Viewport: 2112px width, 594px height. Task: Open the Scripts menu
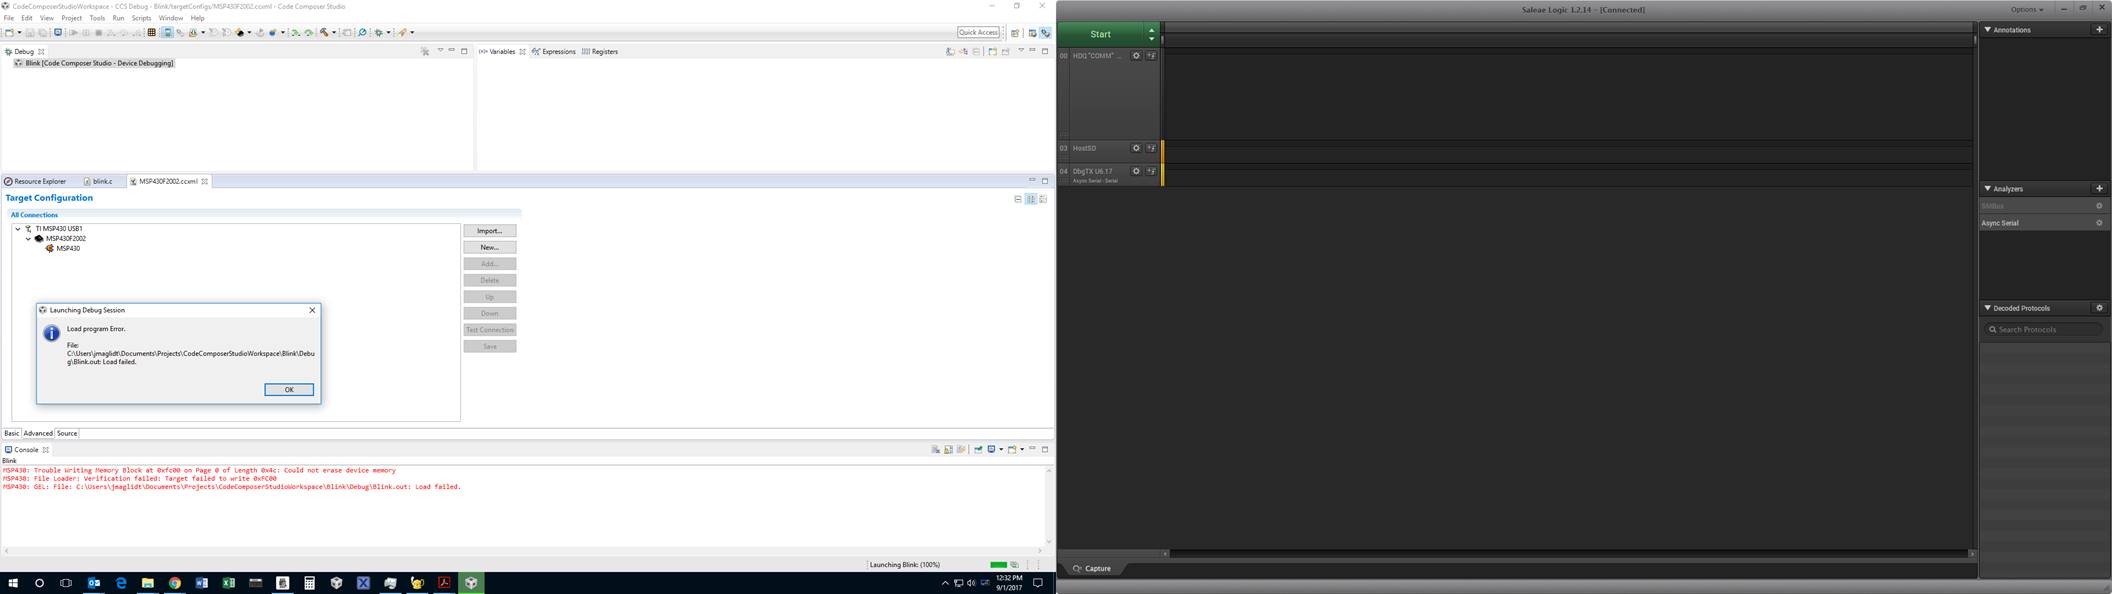(142, 18)
